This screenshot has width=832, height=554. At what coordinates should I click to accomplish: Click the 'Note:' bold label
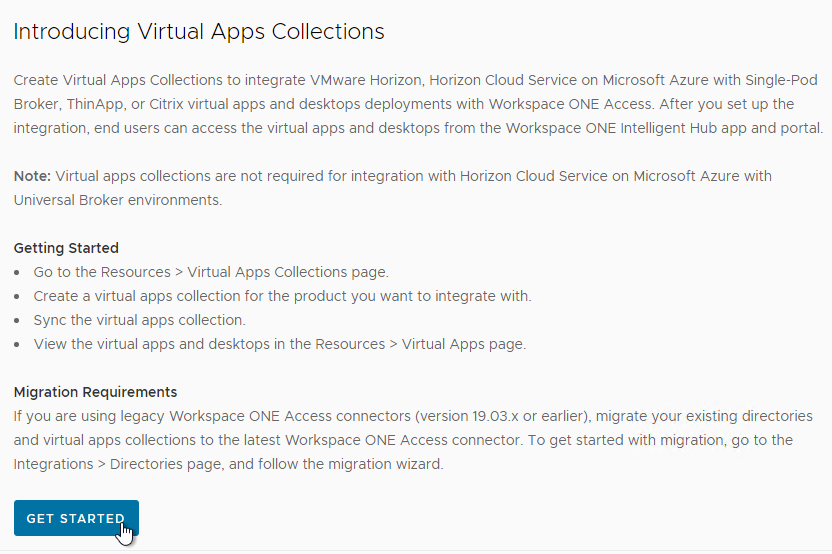pos(32,176)
